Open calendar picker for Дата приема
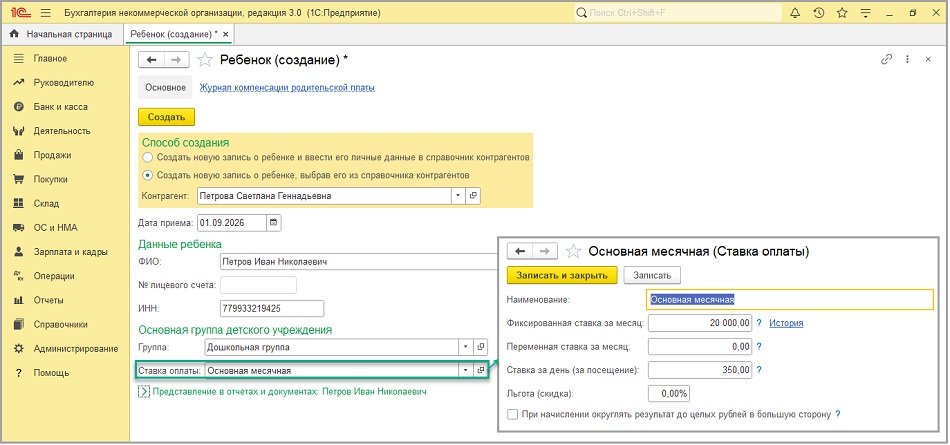This screenshot has height=445, width=950. [x=273, y=222]
